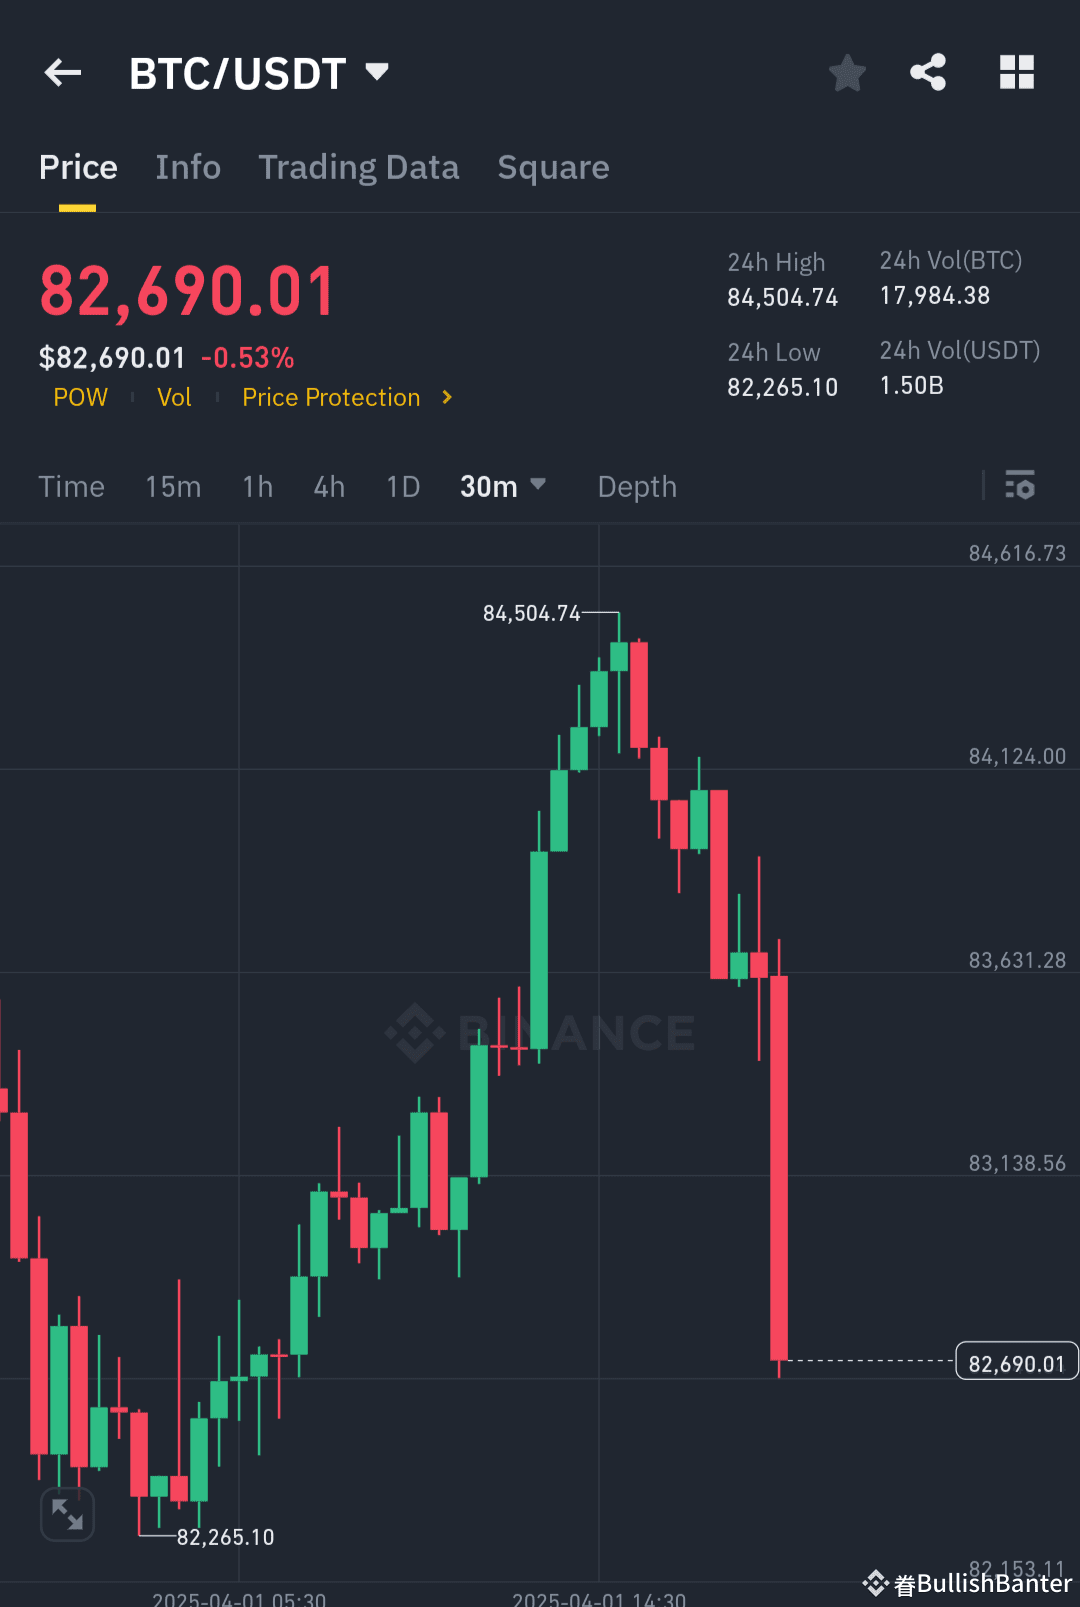The width and height of the screenshot is (1080, 1607).
Task: Toggle the Vol indicator display
Action: [x=174, y=397]
